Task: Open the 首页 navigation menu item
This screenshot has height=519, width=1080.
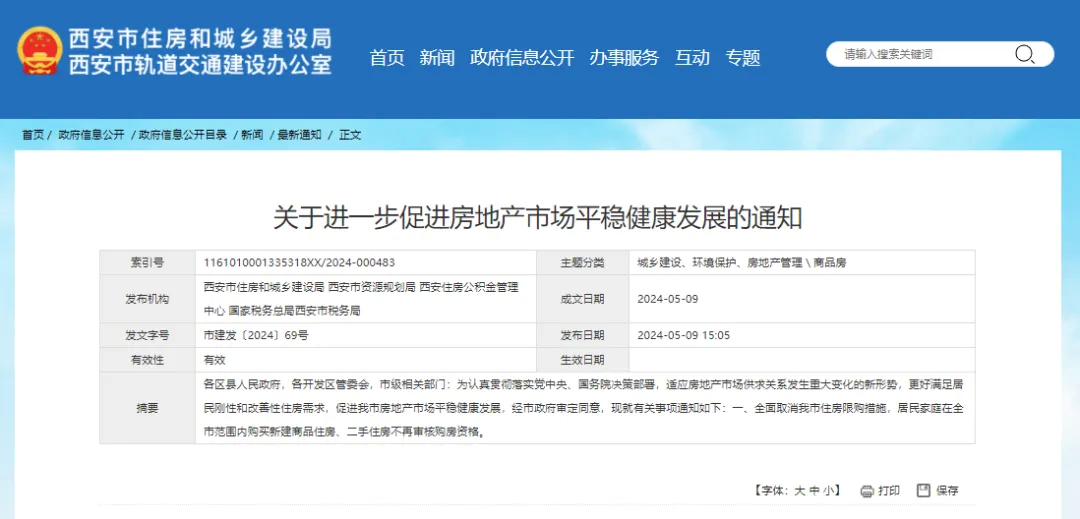Action: (x=387, y=58)
